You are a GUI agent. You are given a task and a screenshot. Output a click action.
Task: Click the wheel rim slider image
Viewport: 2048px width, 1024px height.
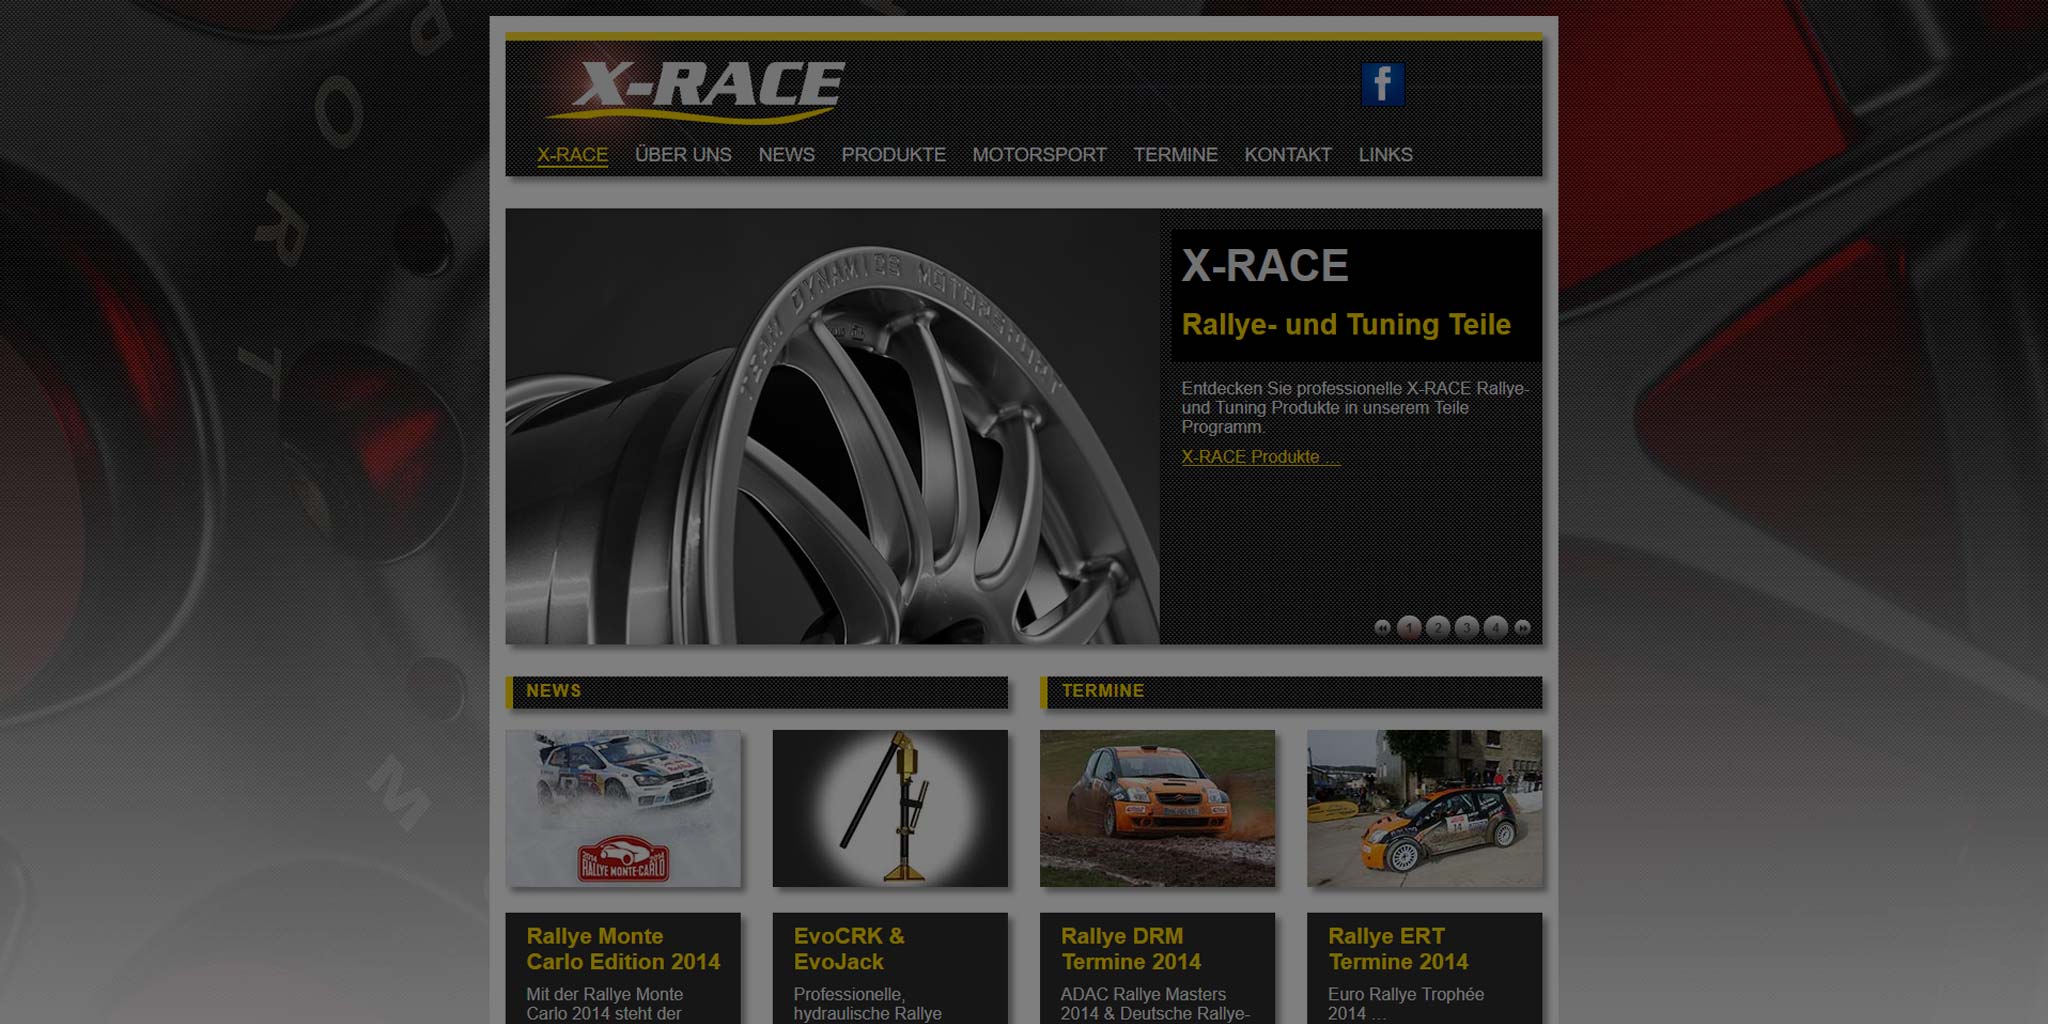click(x=832, y=426)
